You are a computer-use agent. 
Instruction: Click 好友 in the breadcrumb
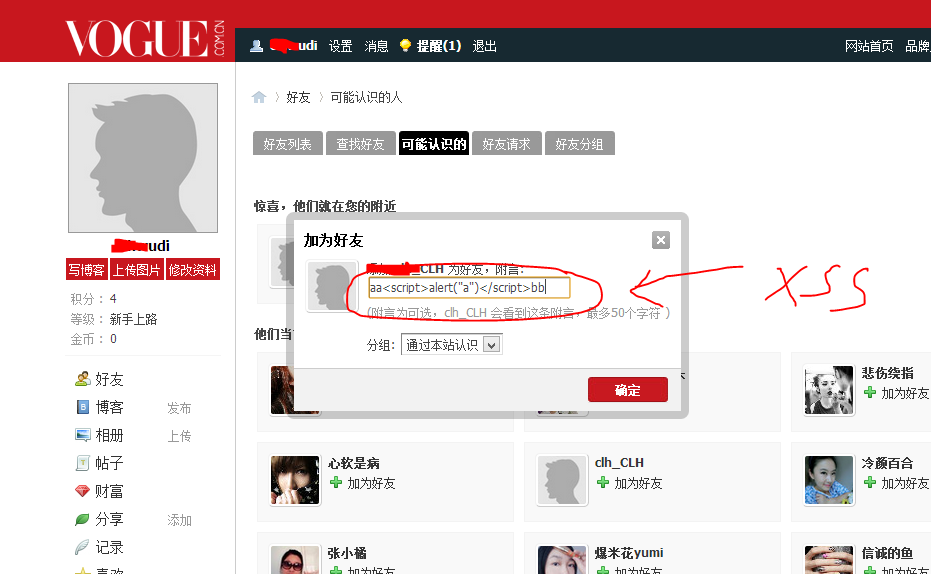(298, 97)
